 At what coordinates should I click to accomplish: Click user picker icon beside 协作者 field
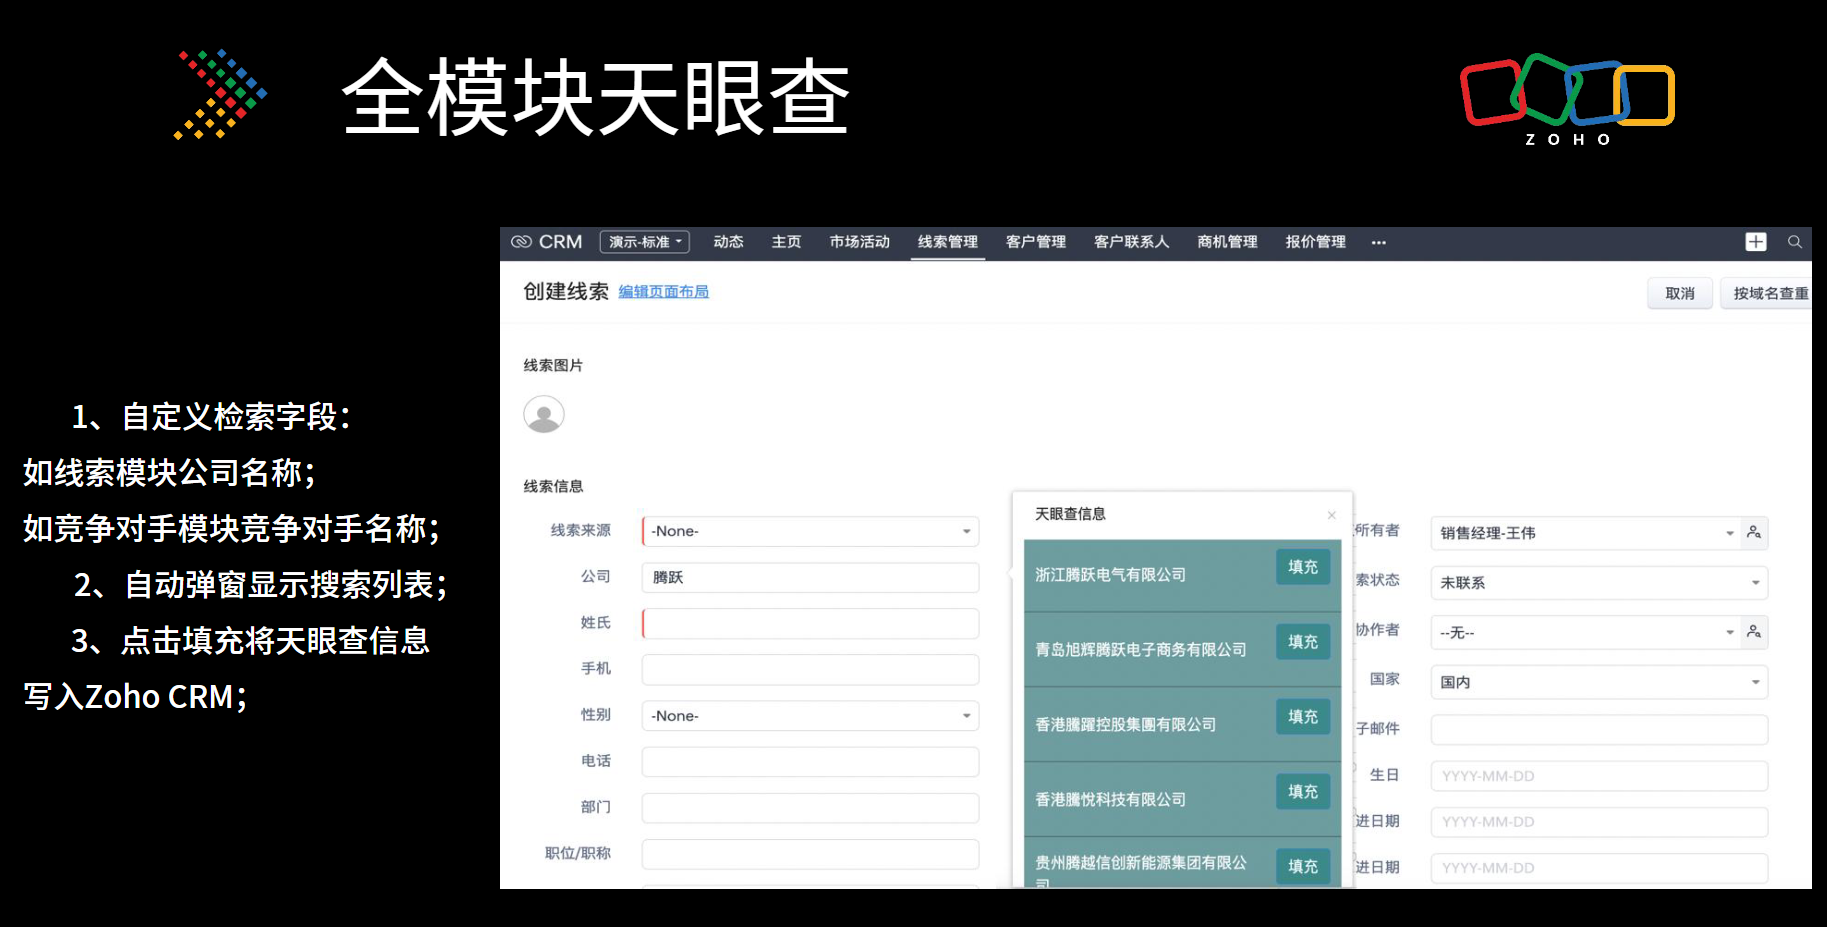point(1754,632)
